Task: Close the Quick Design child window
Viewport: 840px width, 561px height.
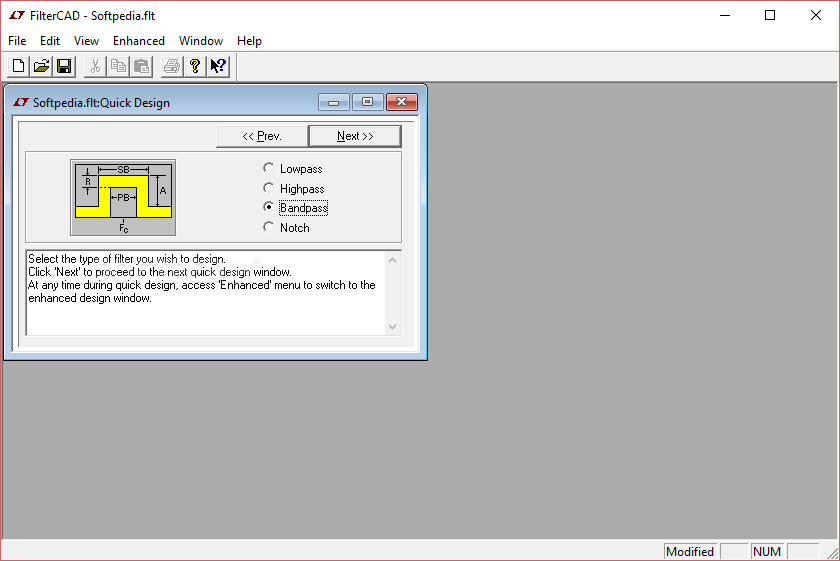Action: point(401,102)
